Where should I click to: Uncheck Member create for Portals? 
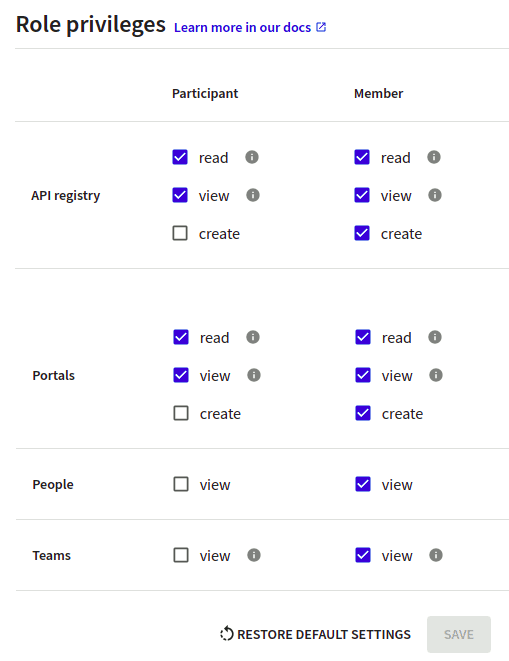pyautogui.click(x=363, y=413)
